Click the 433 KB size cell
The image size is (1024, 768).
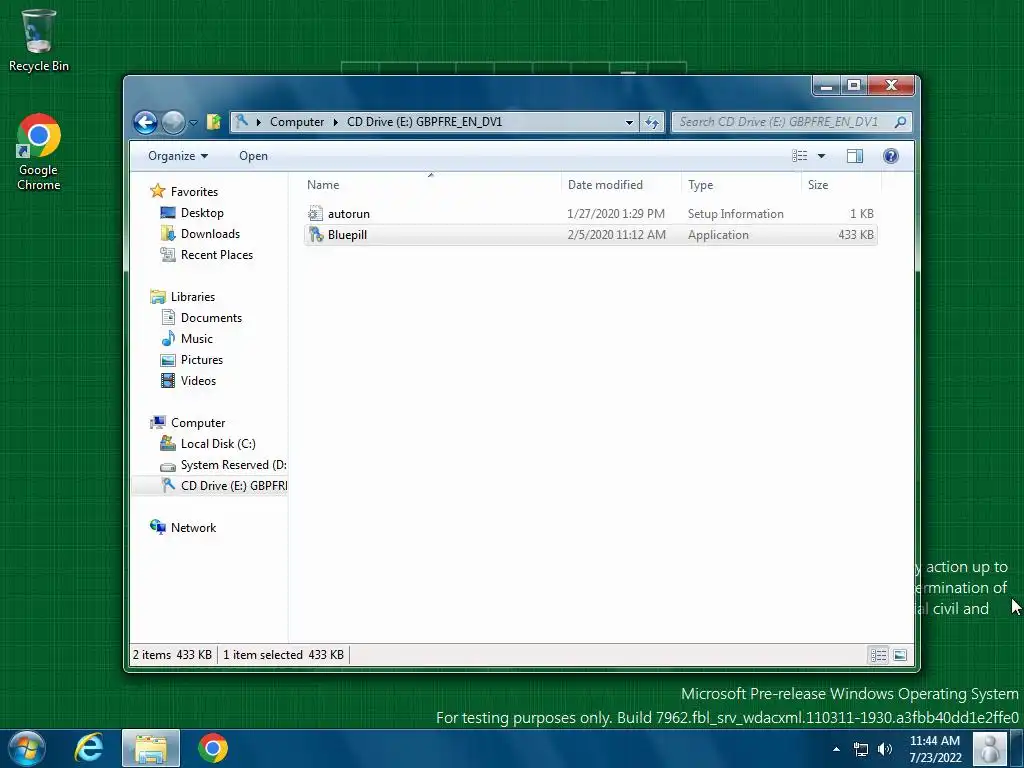[x=856, y=234]
